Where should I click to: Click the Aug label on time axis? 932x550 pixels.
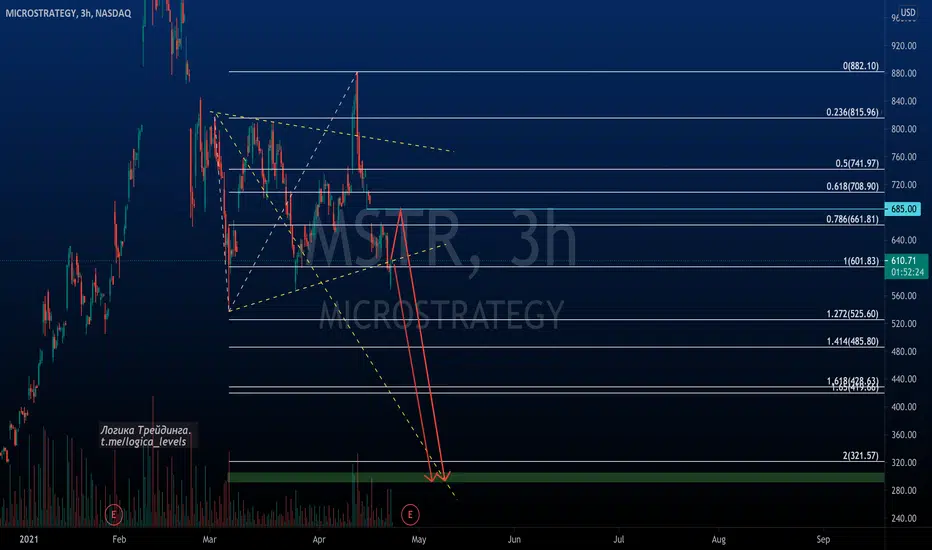pos(719,539)
